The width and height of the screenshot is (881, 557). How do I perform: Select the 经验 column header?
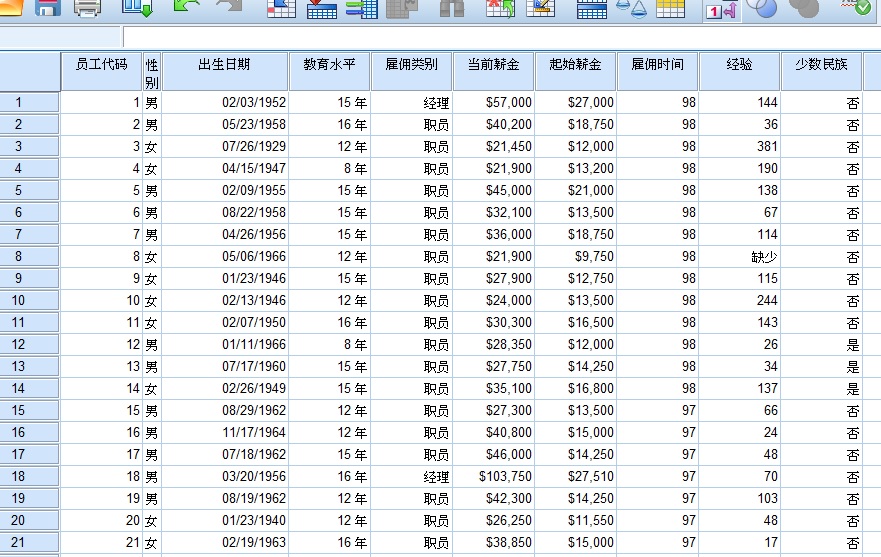click(739, 71)
